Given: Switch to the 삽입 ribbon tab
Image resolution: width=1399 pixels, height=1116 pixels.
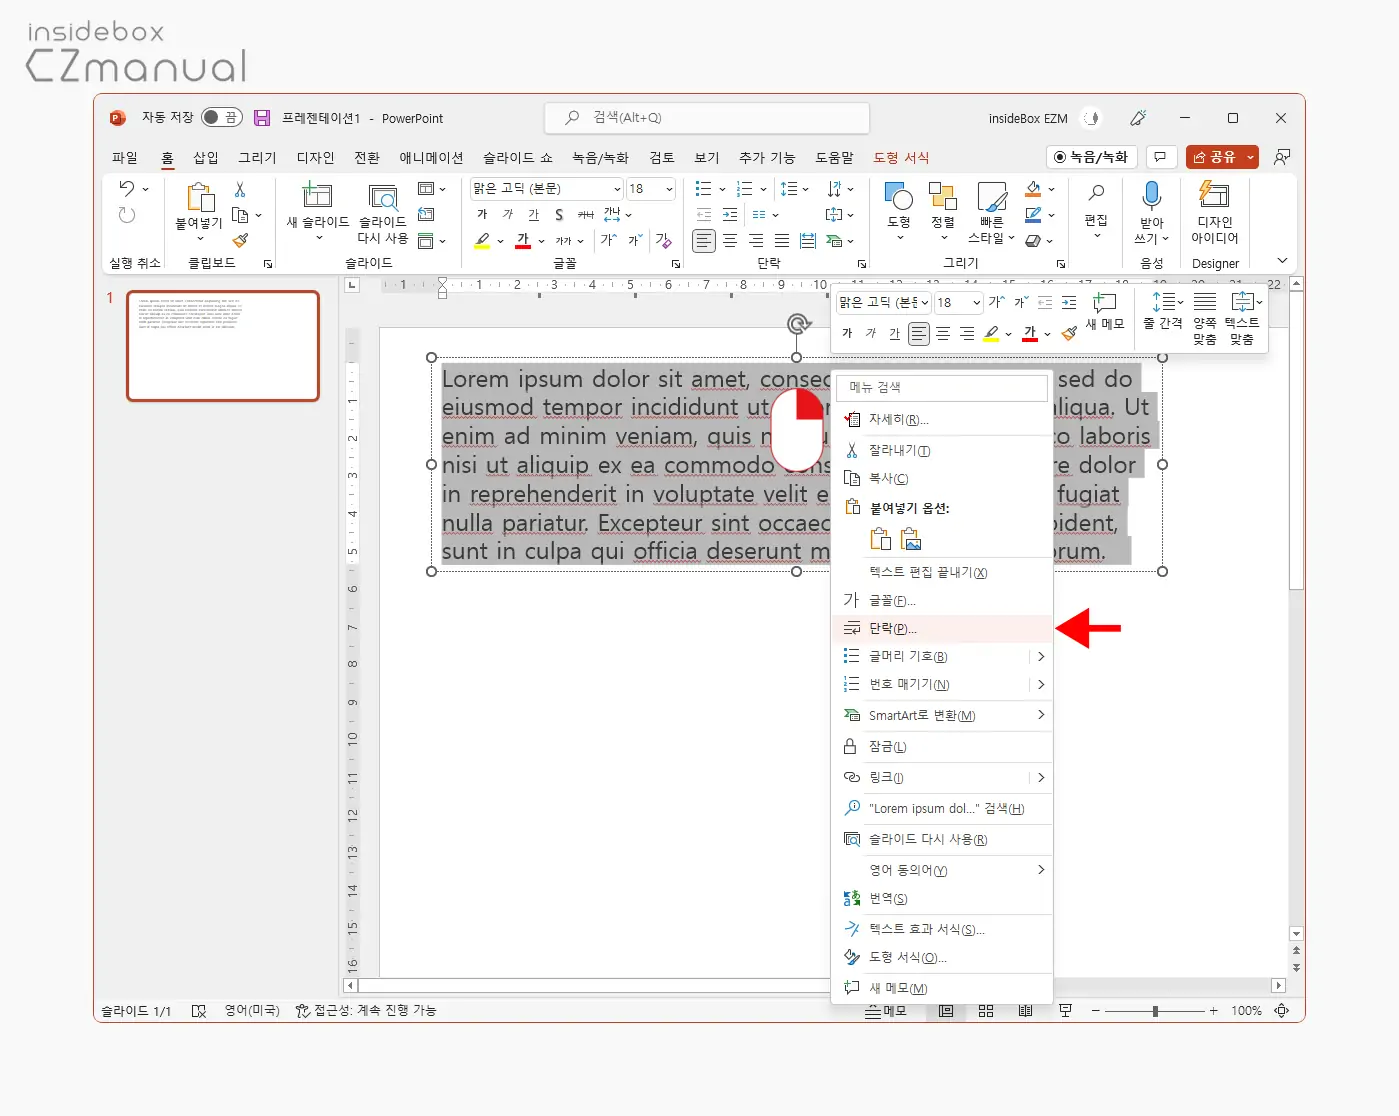Looking at the screenshot, I should [x=205, y=158].
